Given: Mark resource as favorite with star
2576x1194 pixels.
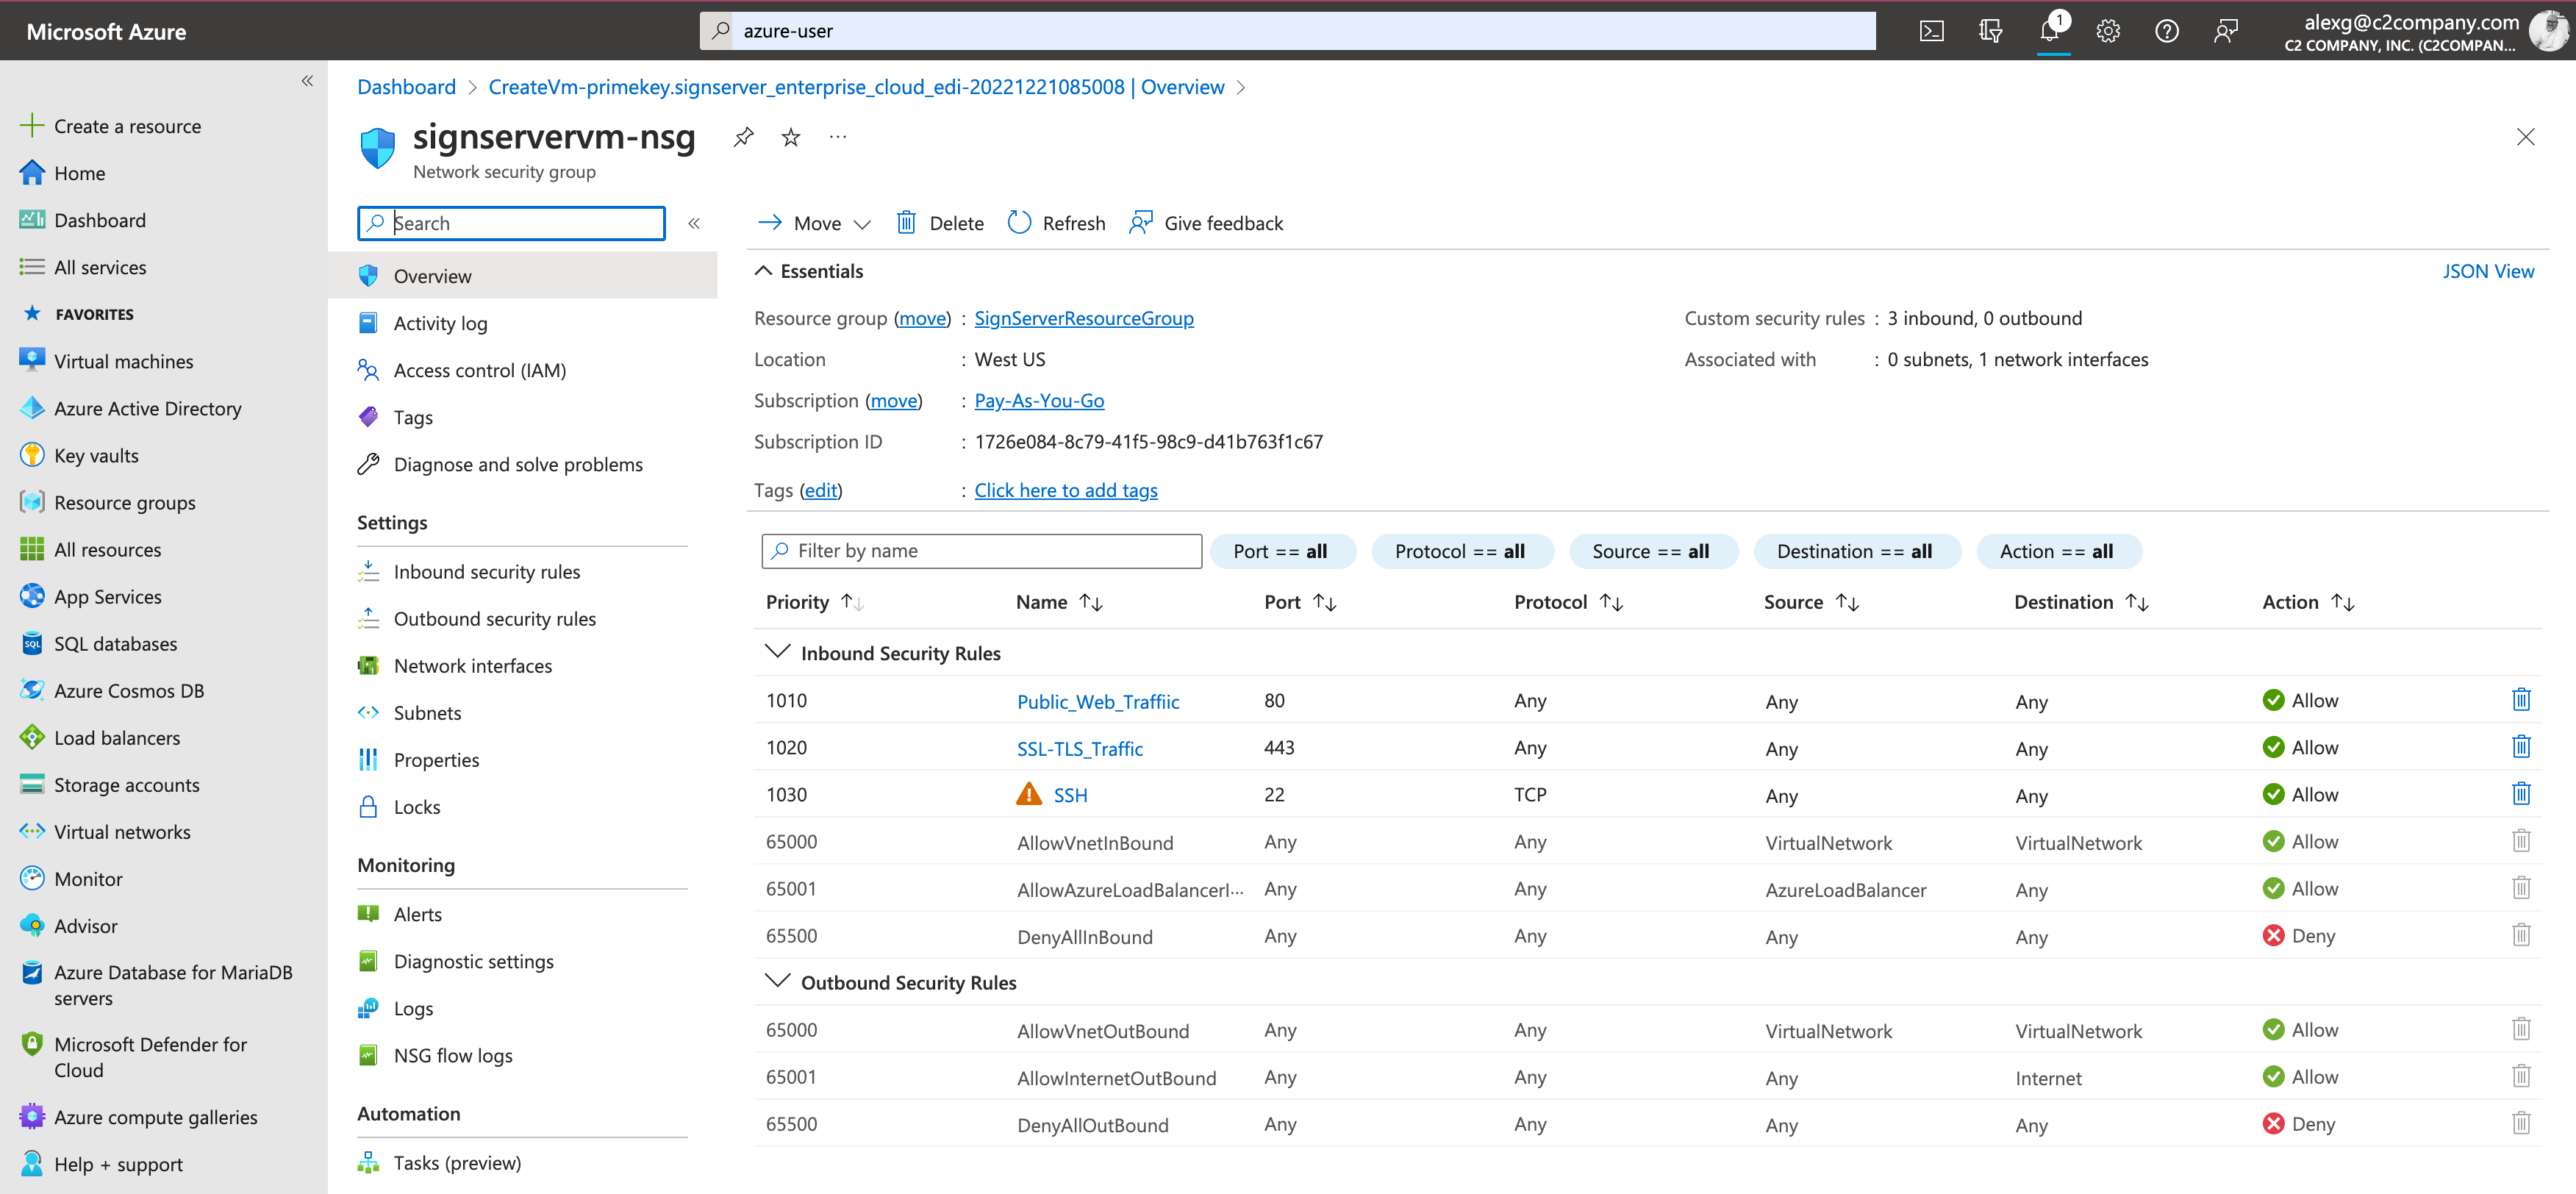Looking at the screenshot, I should (x=791, y=137).
